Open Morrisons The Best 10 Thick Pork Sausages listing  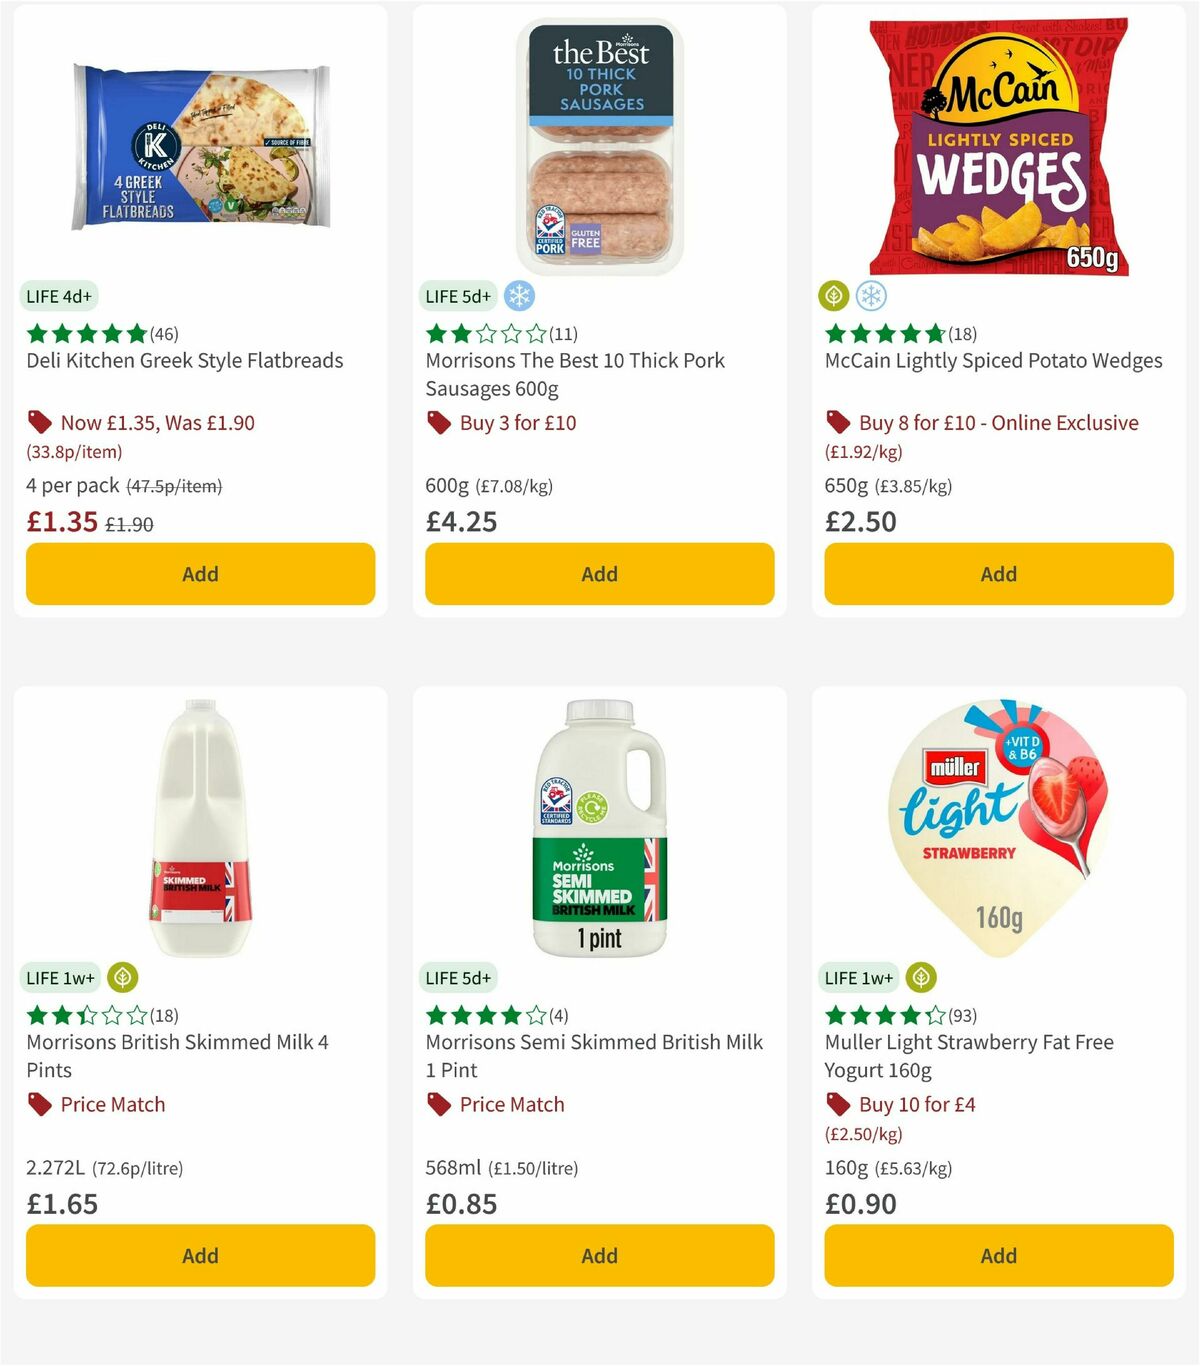[575, 374]
